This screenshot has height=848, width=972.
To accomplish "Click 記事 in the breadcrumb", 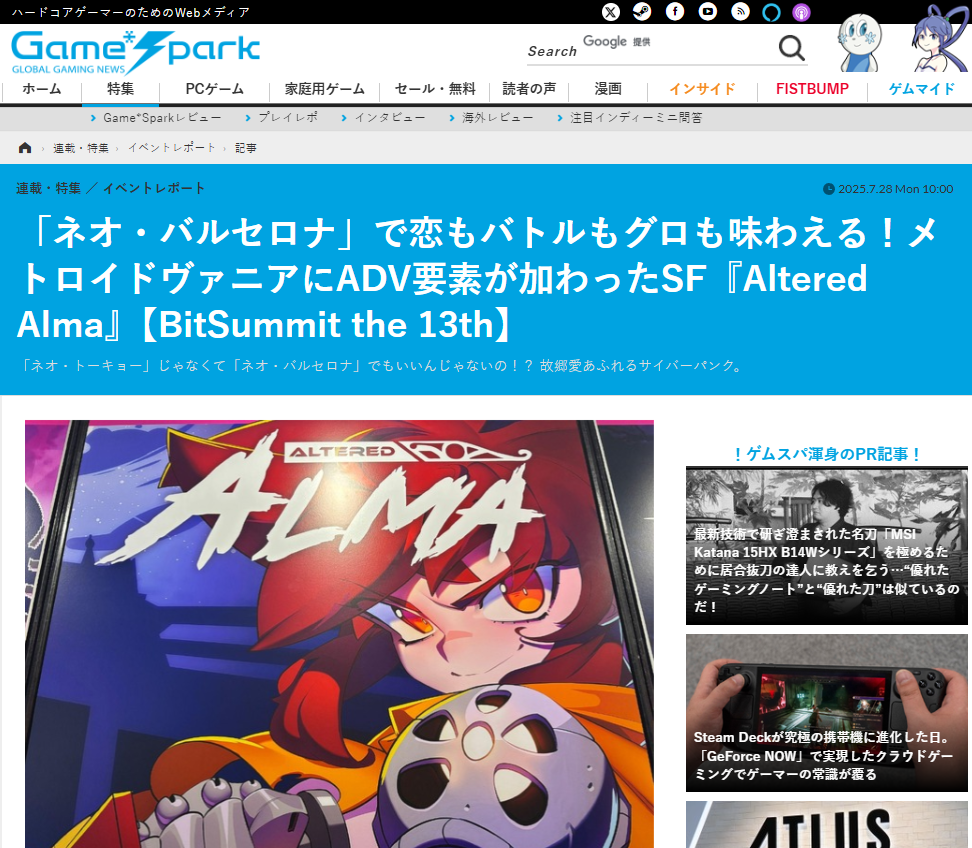I will click(x=245, y=148).
